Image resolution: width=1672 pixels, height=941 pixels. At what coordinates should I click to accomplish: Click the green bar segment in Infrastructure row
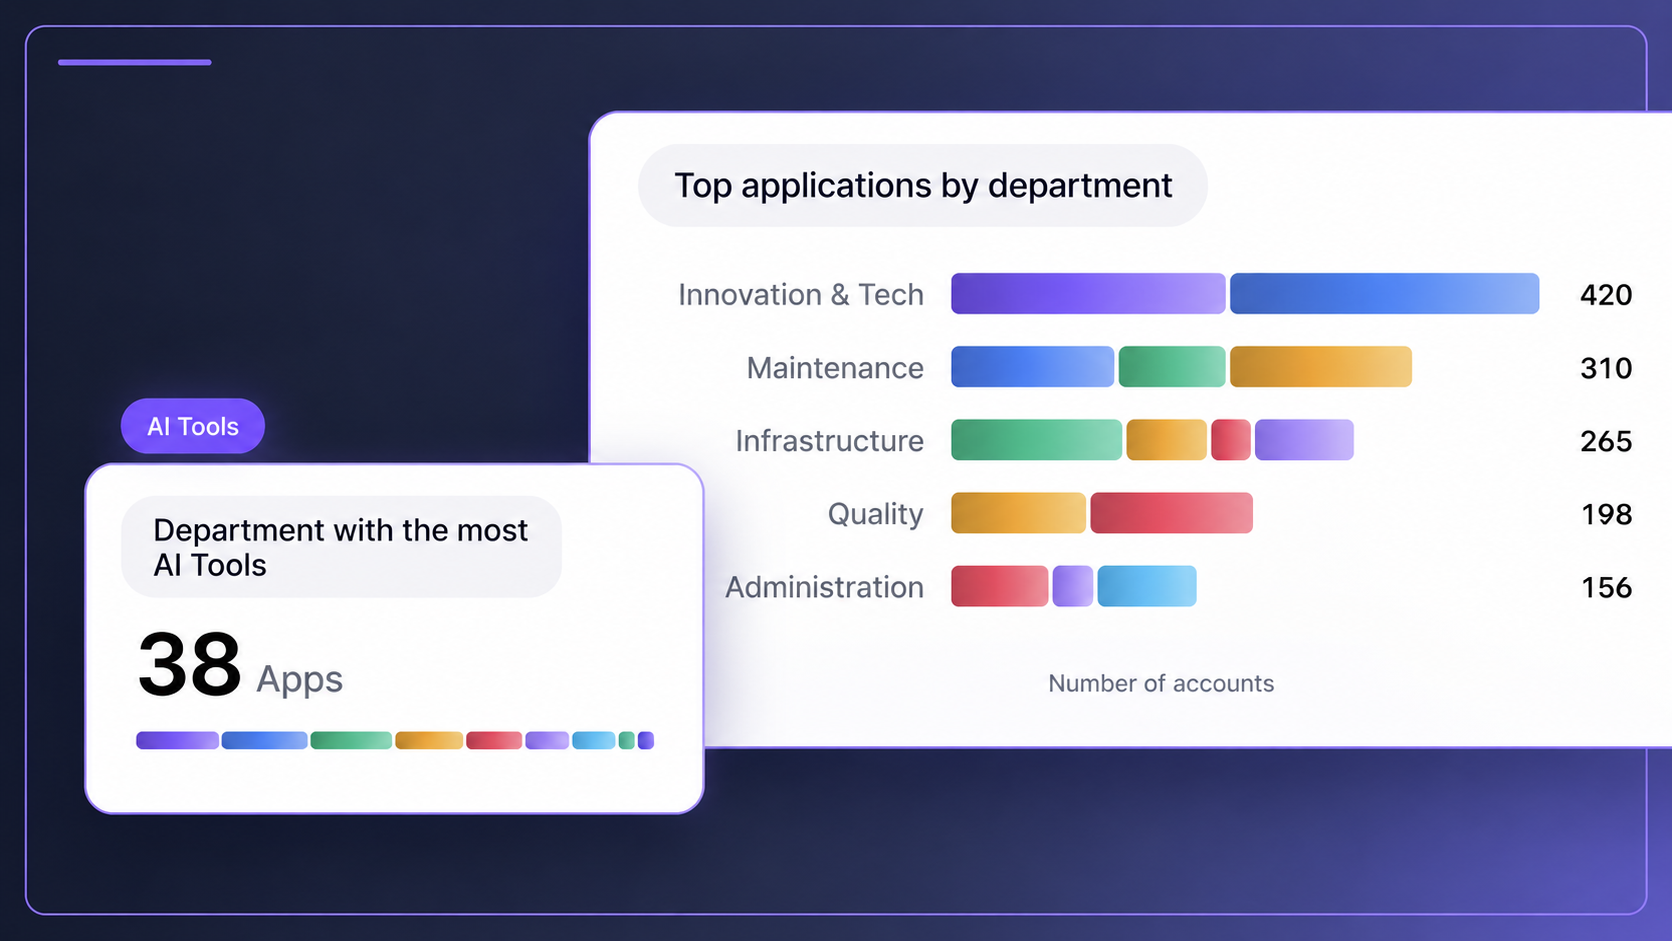[1036, 440]
